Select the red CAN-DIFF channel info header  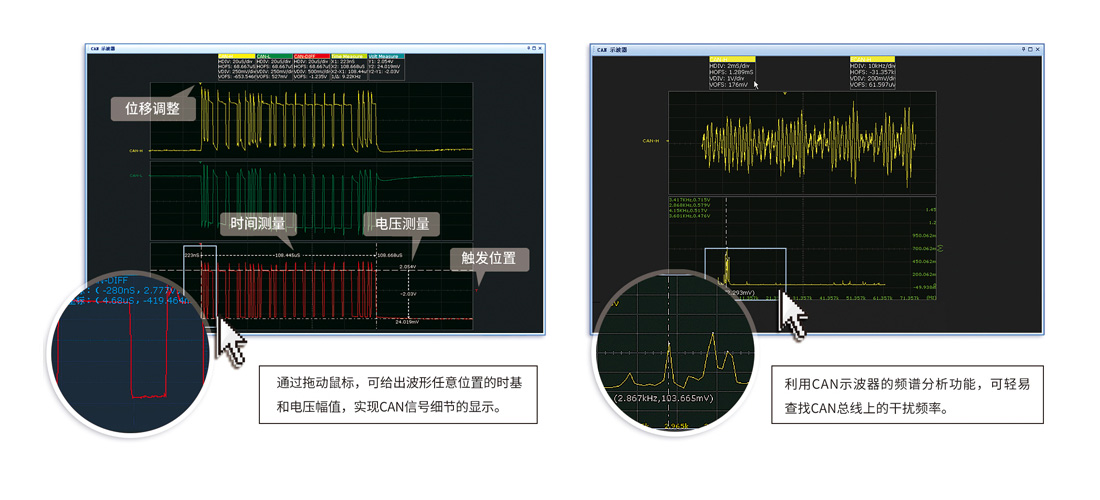311,57
